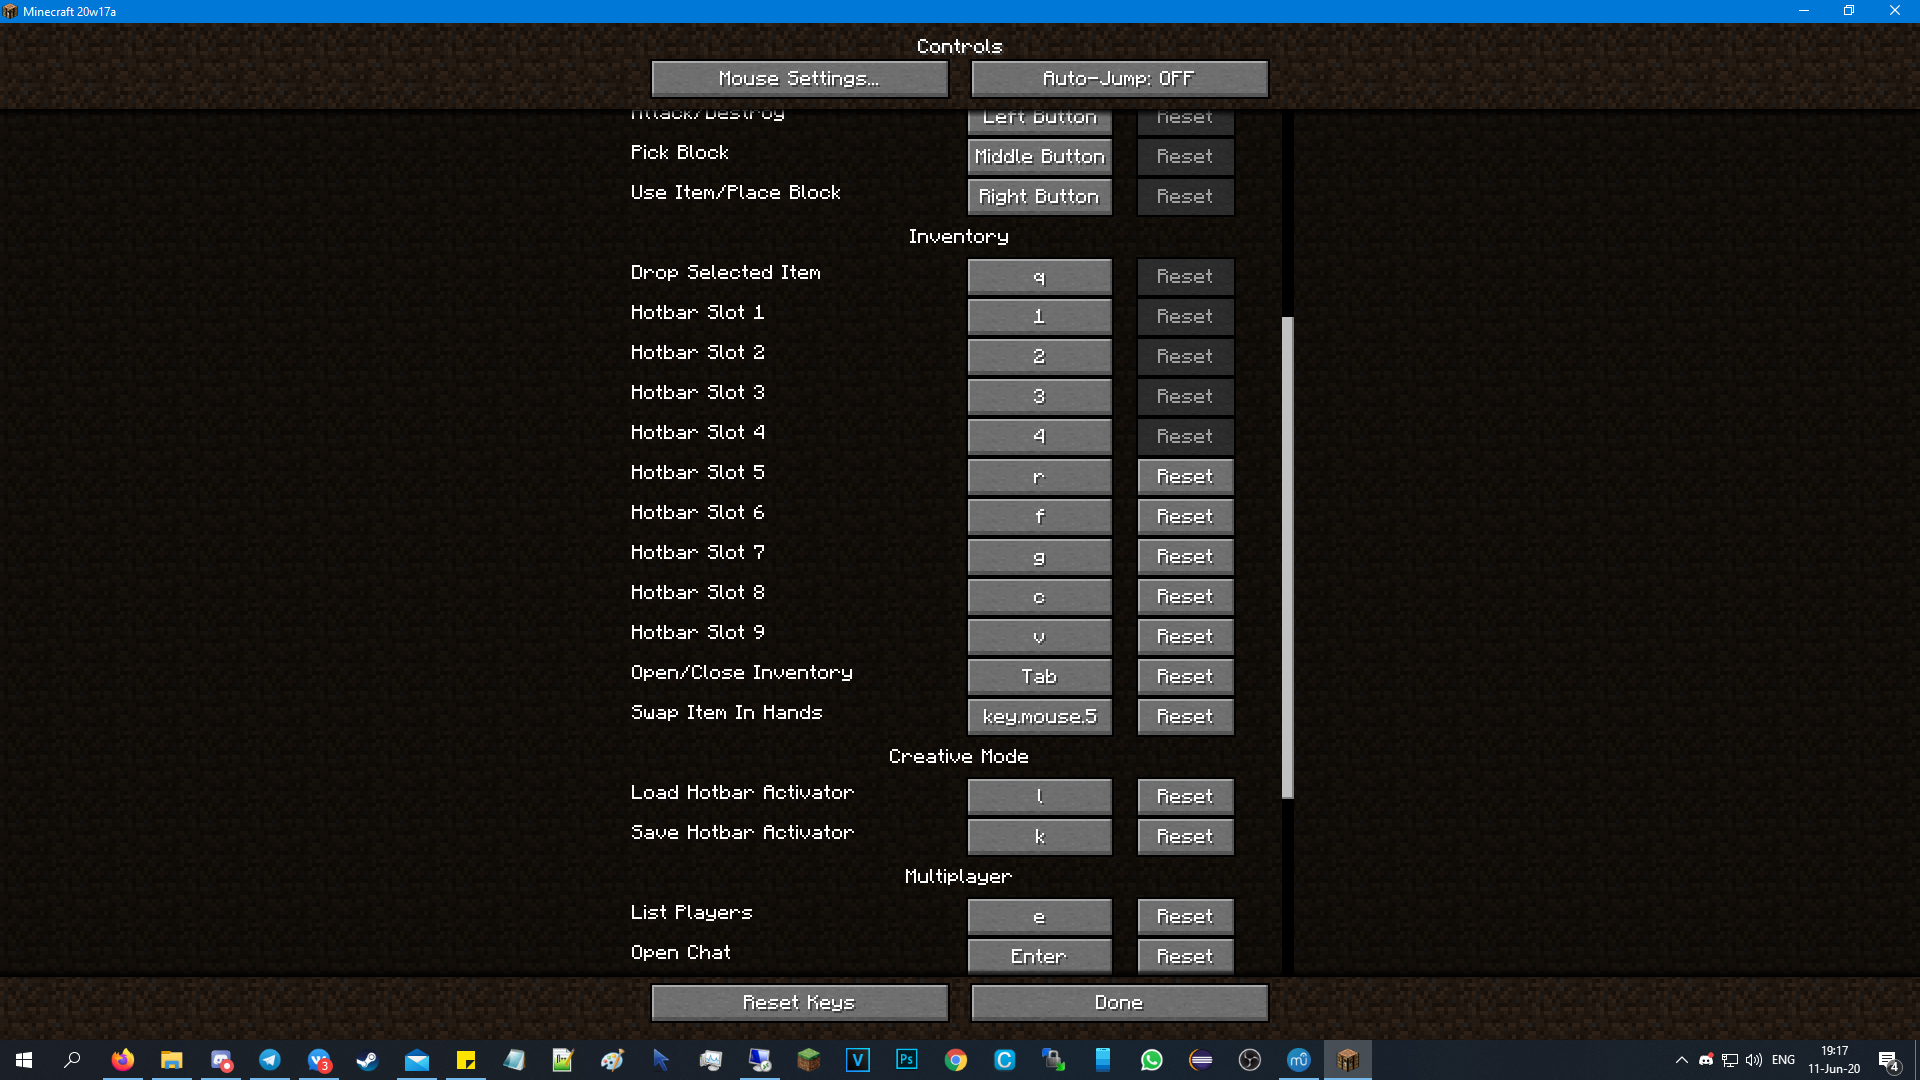This screenshot has width=1920, height=1080.
Task: Open Windows notification center
Action: pyautogui.click(x=1888, y=1060)
